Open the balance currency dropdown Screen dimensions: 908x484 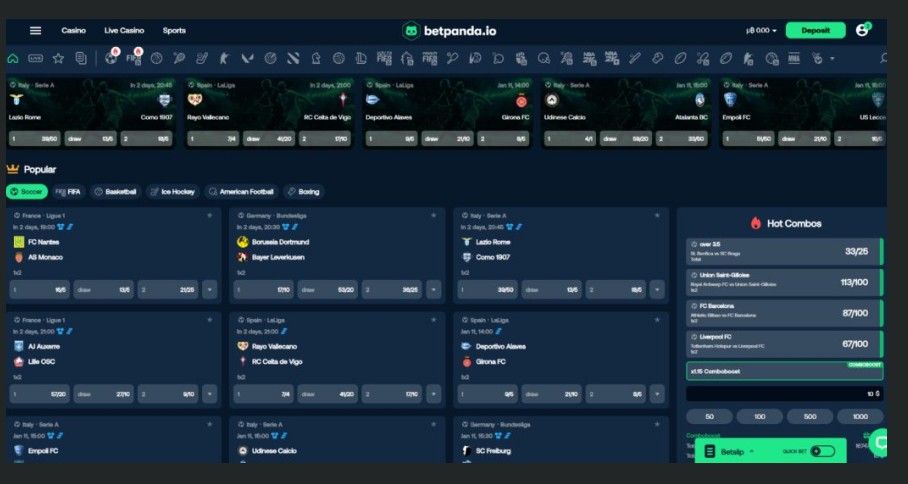click(x=761, y=31)
